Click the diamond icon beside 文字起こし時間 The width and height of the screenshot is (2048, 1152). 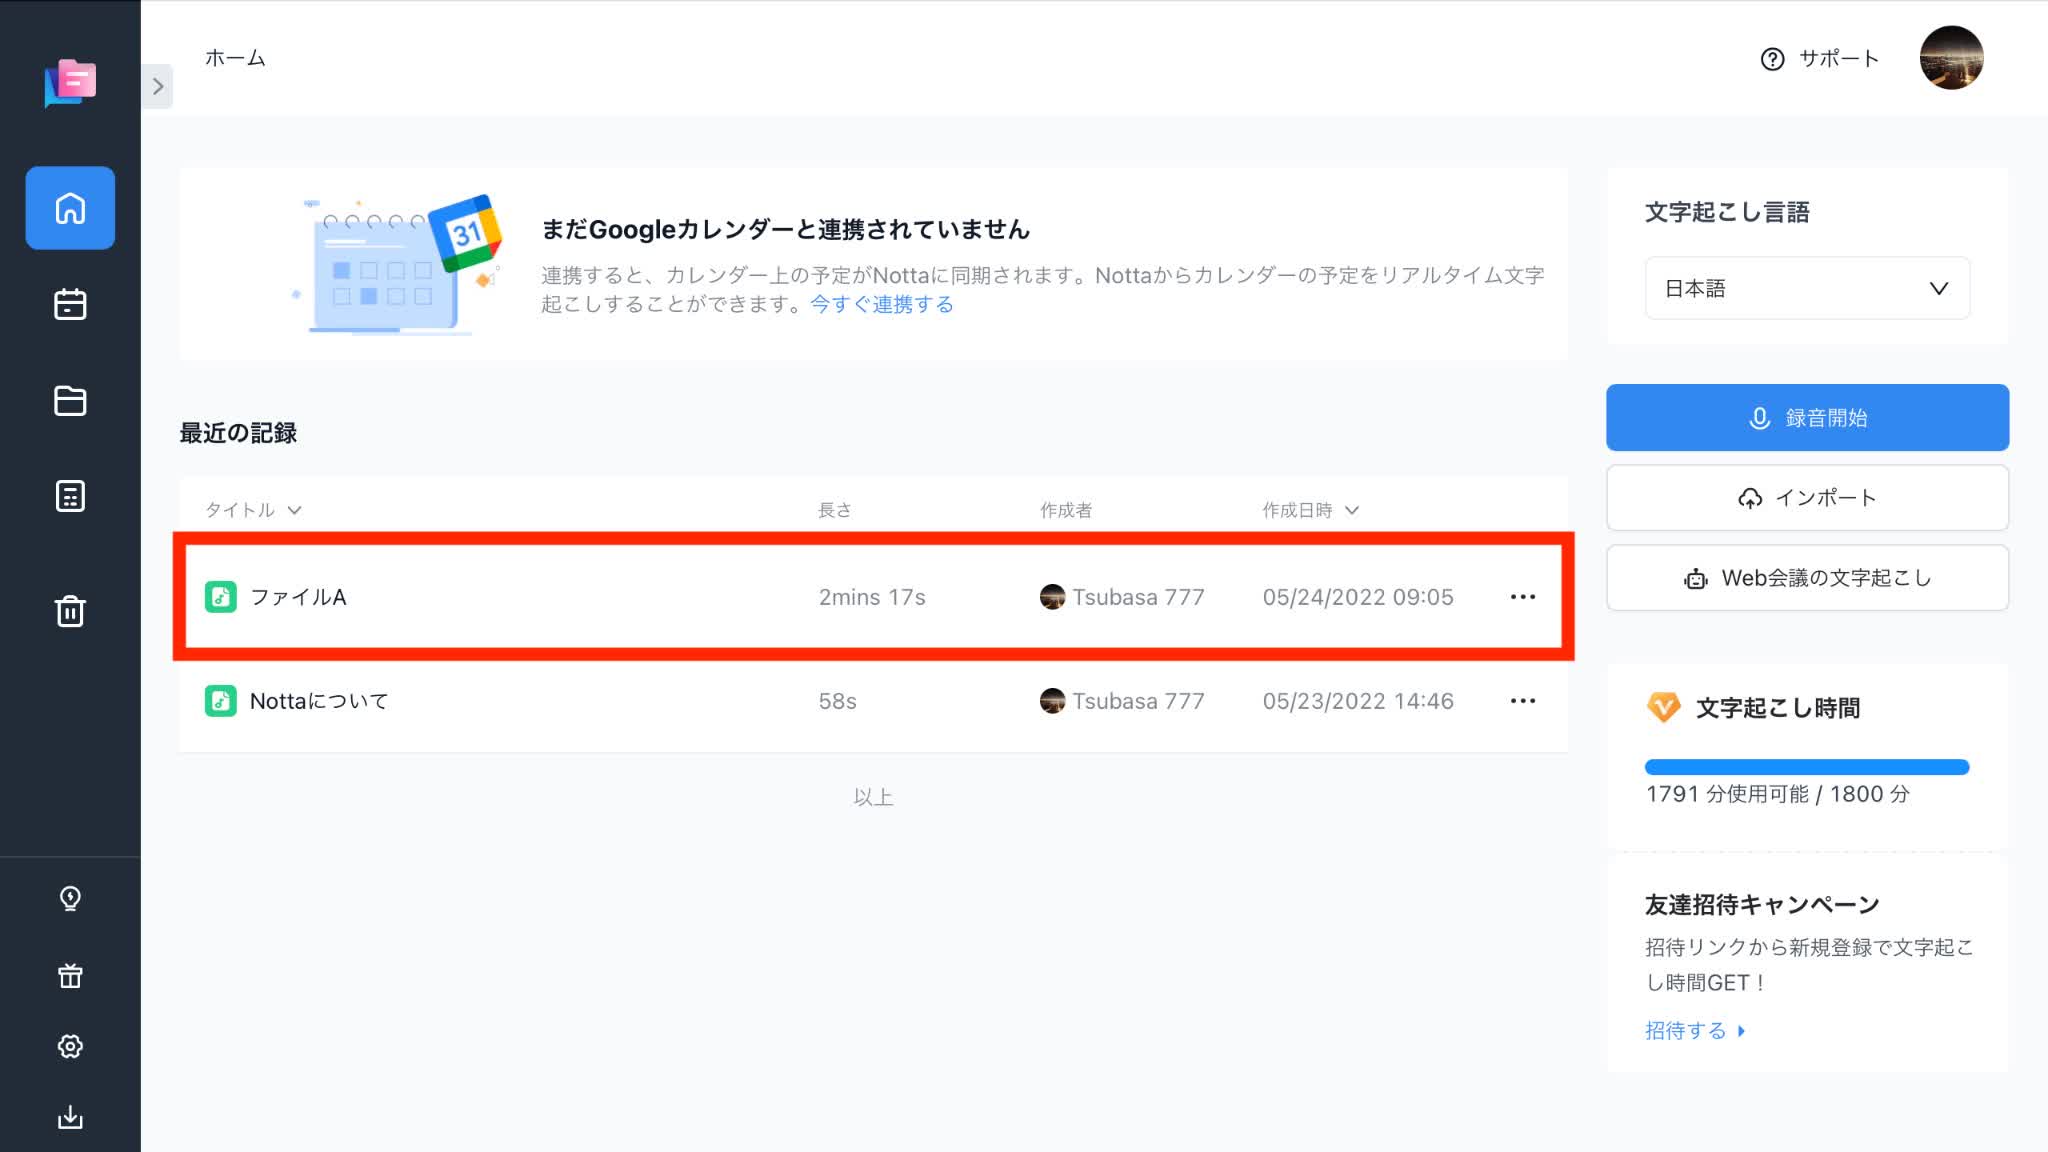tap(1664, 707)
